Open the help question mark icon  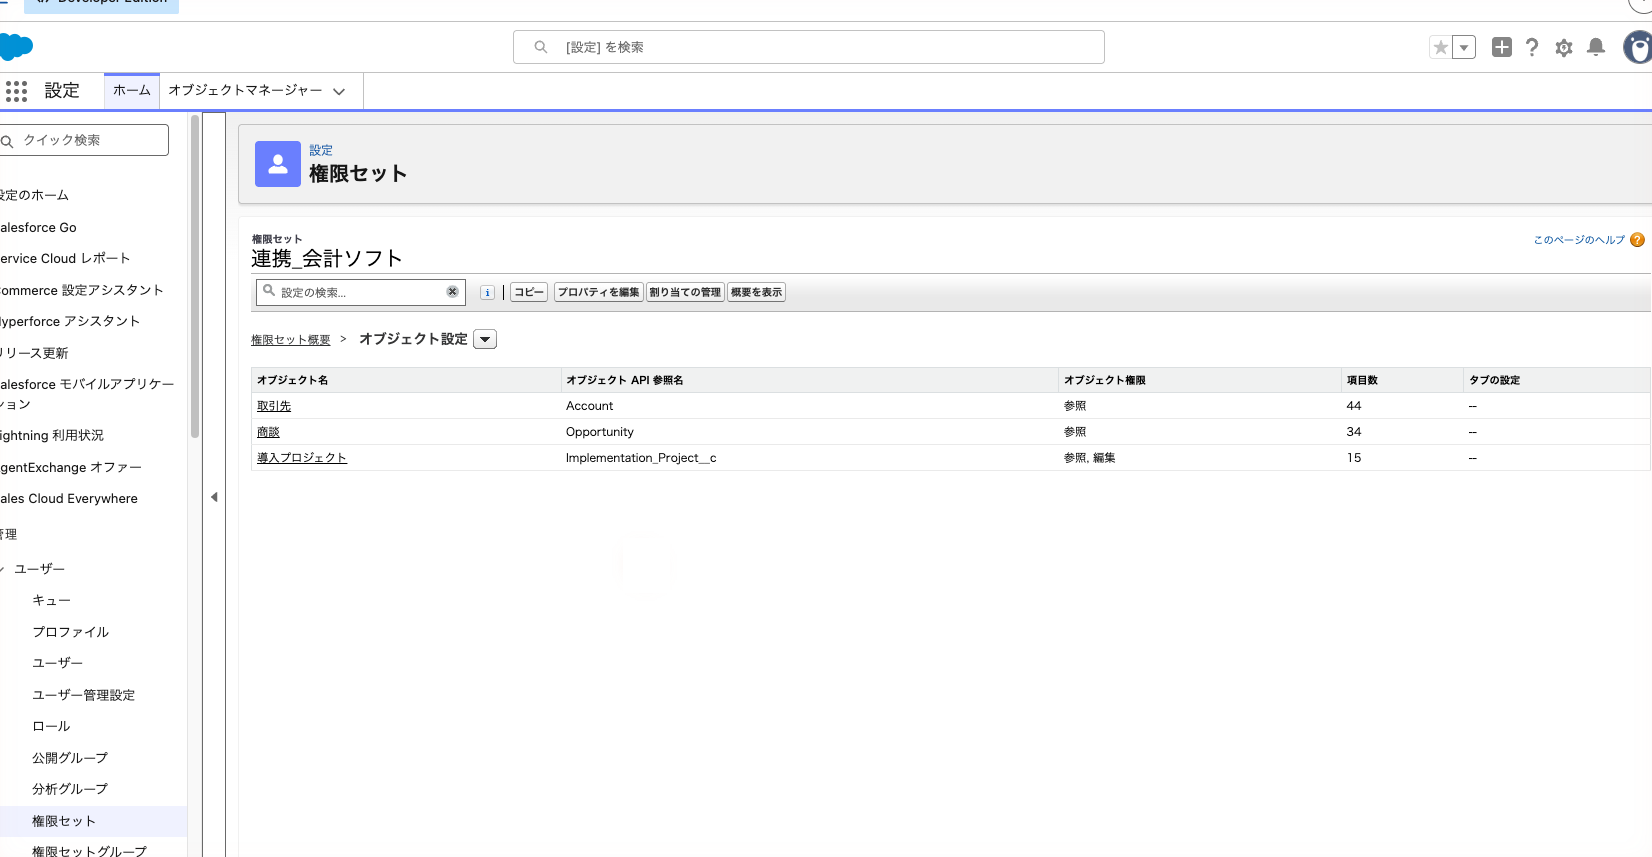point(1532,47)
